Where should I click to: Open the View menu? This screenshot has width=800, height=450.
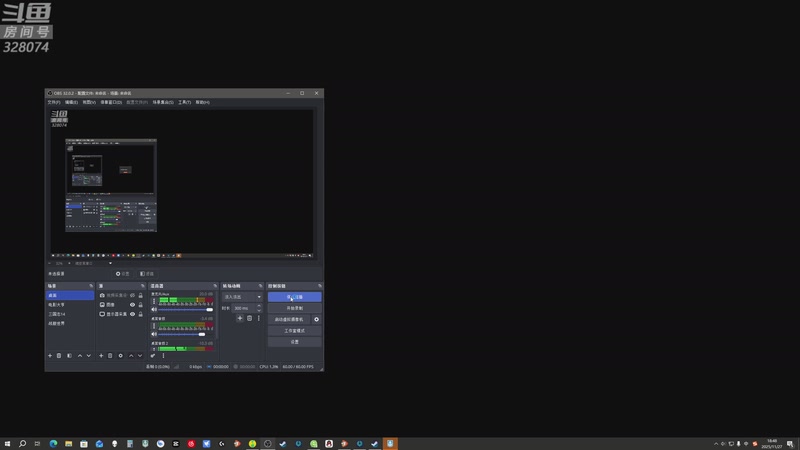(x=89, y=102)
